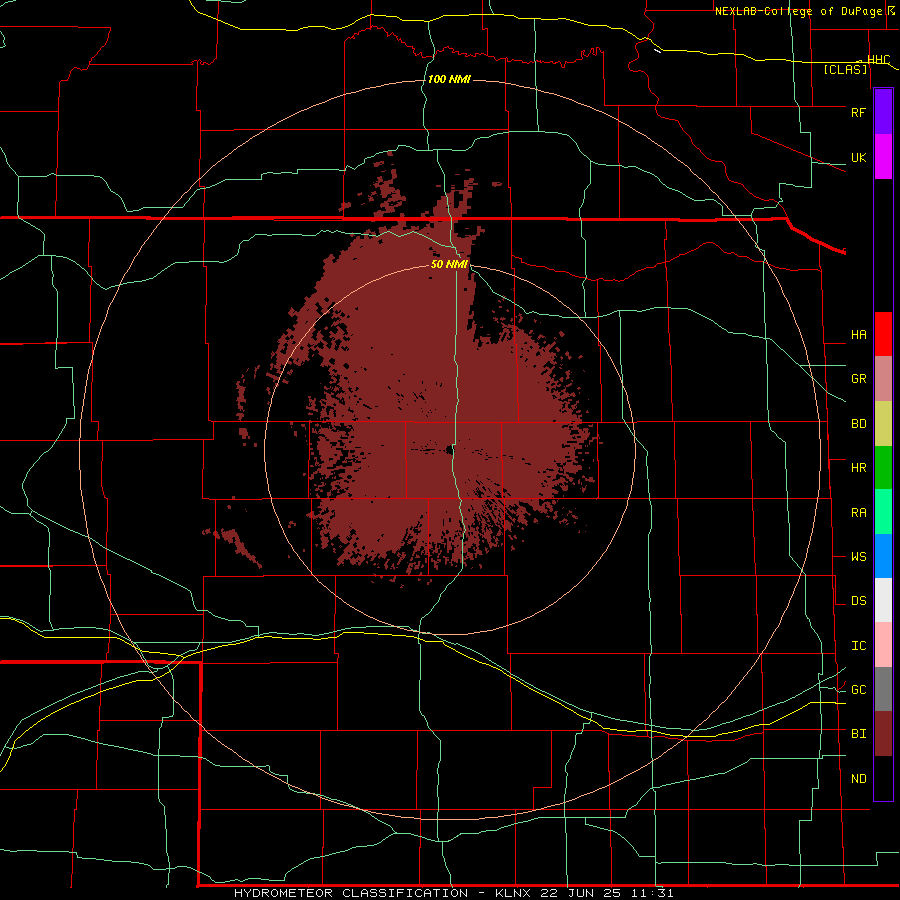This screenshot has width=900, height=900.
Task: Click the HHC product code label
Action: point(878,59)
